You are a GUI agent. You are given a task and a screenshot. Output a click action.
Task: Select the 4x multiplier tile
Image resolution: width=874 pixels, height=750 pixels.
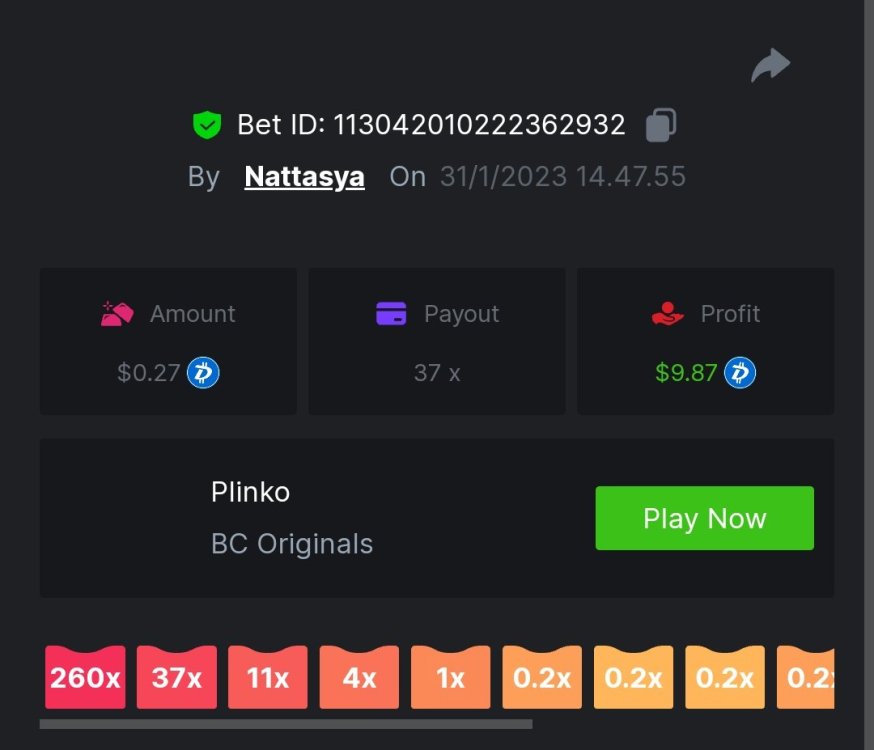coord(359,678)
